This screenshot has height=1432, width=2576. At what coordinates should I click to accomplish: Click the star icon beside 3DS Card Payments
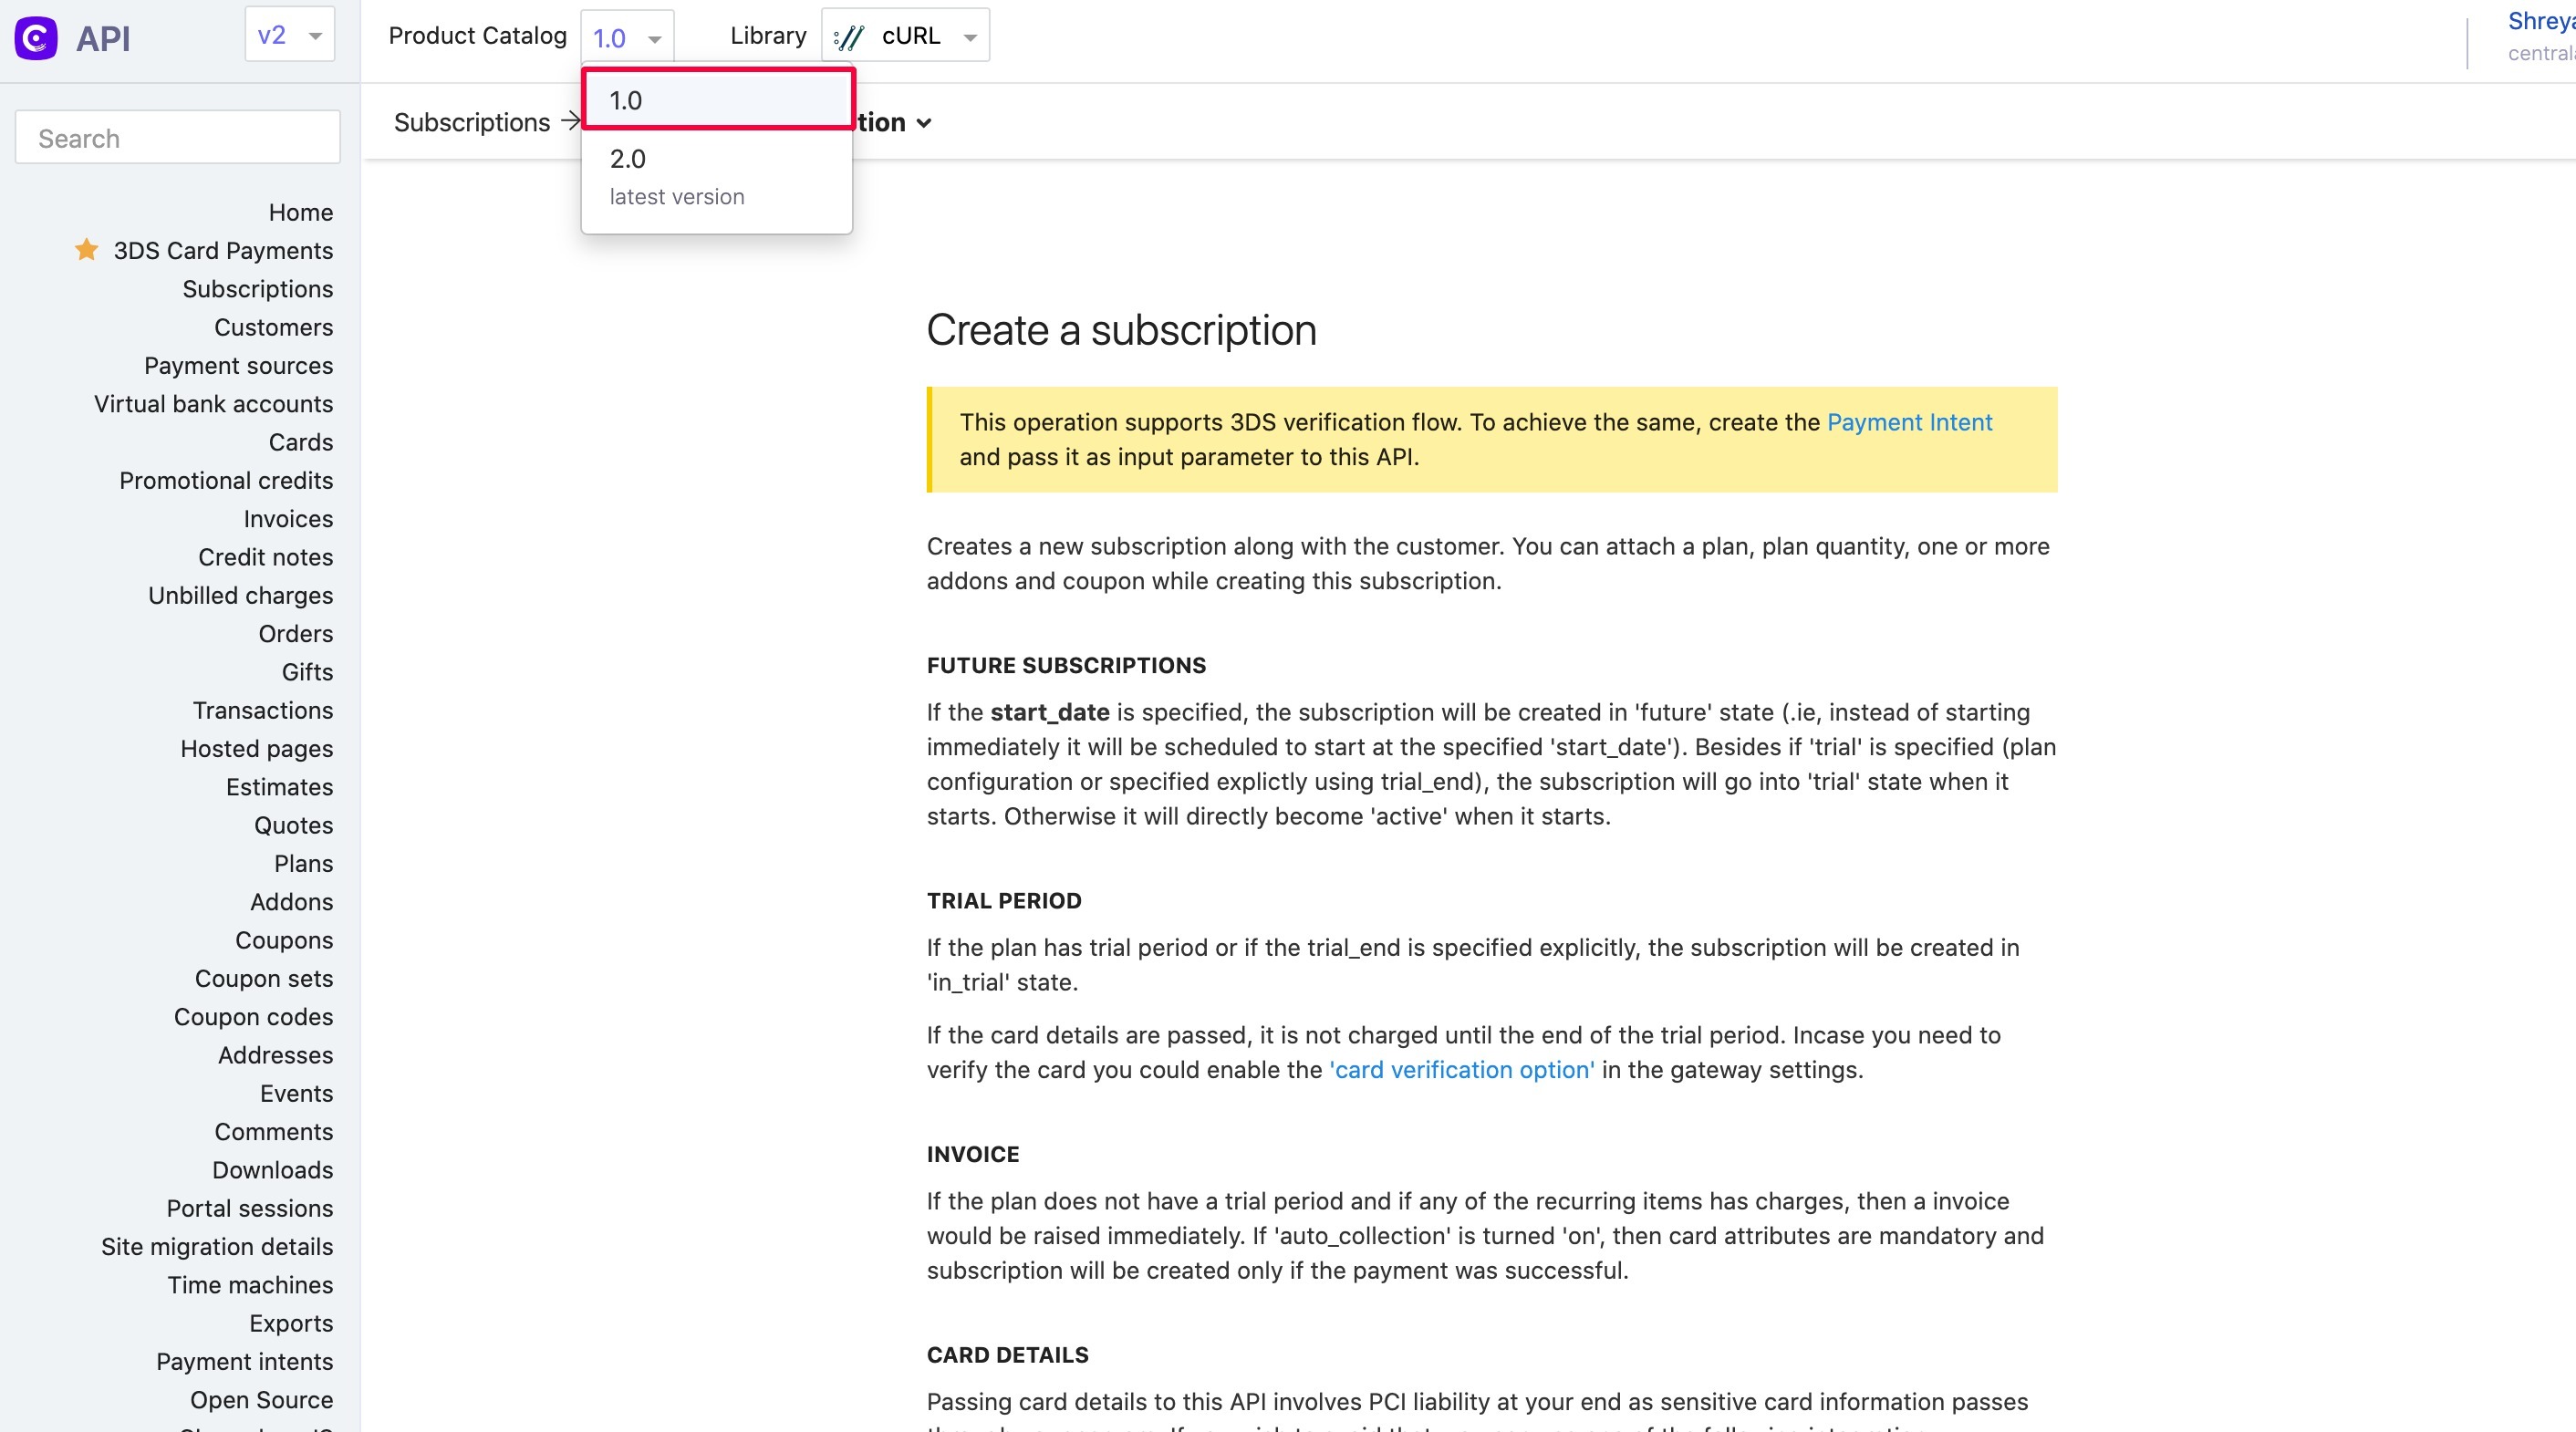pos(85,249)
